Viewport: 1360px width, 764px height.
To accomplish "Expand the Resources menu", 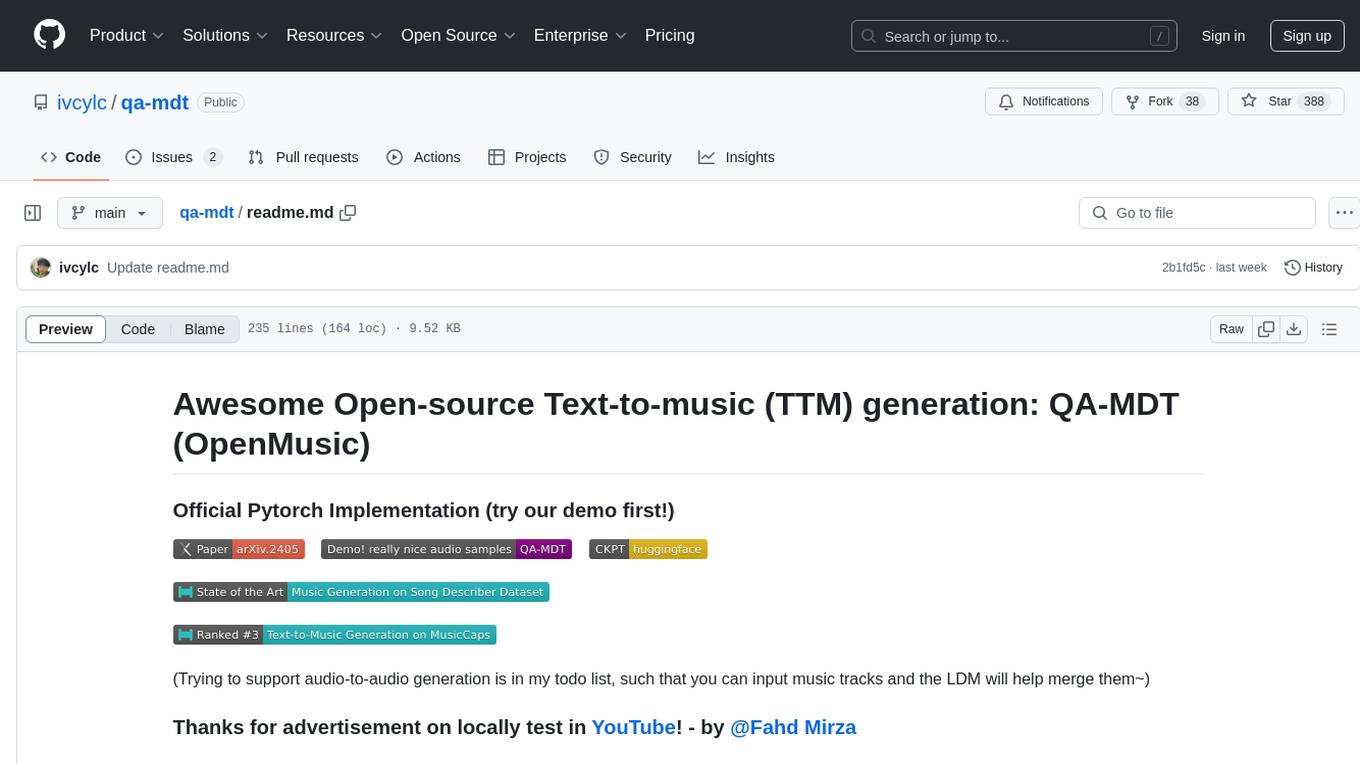I will tap(334, 35).
